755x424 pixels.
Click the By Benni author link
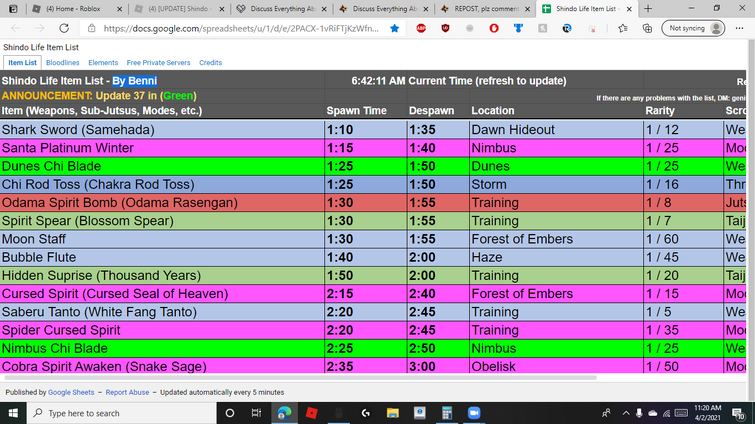click(134, 81)
